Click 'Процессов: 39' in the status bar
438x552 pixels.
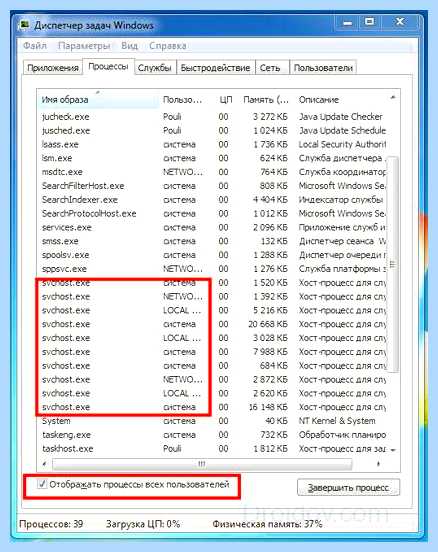point(51,524)
